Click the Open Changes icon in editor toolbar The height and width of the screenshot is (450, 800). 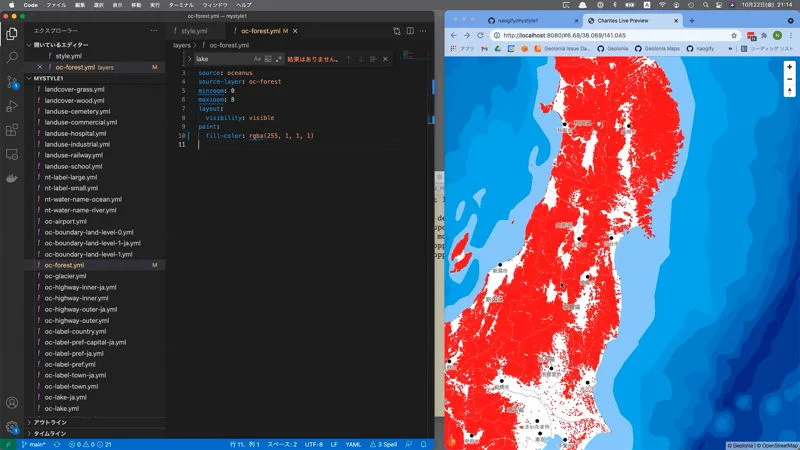pyautogui.click(x=397, y=31)
